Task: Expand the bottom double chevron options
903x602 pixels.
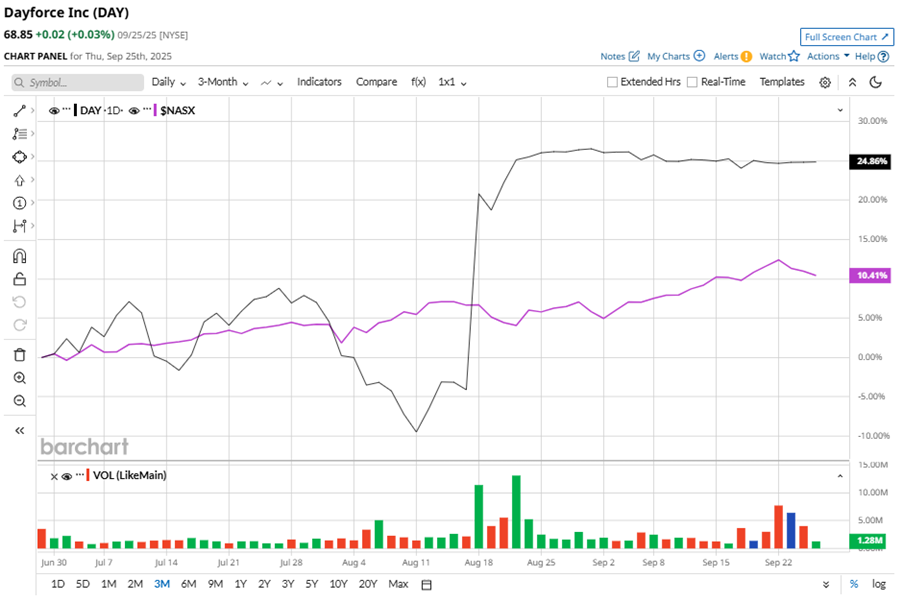Action: pos(826,585)
